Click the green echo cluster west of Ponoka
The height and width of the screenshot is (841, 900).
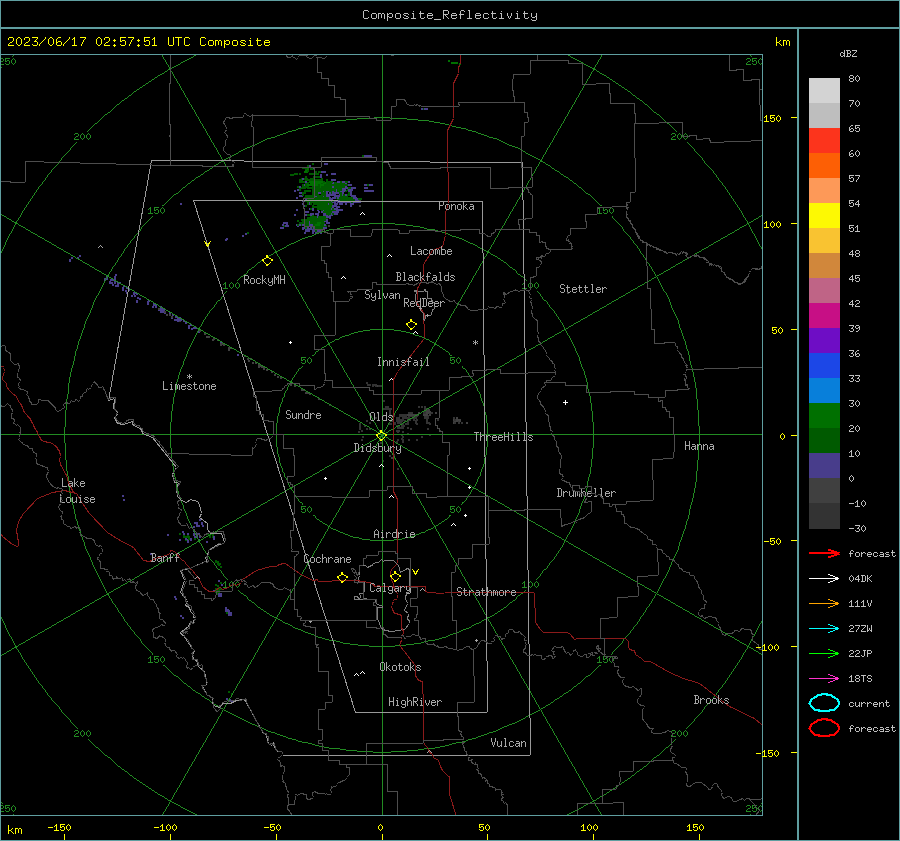324,198
